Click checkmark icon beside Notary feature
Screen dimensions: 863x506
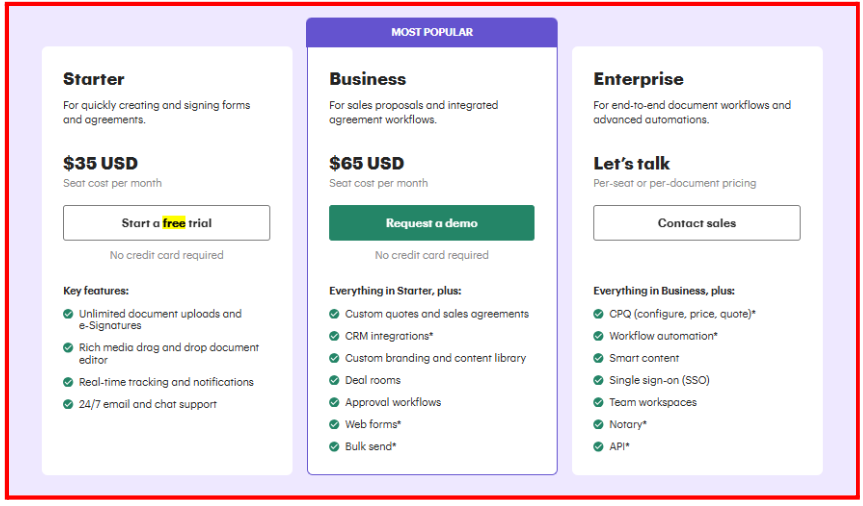(598, 424)
